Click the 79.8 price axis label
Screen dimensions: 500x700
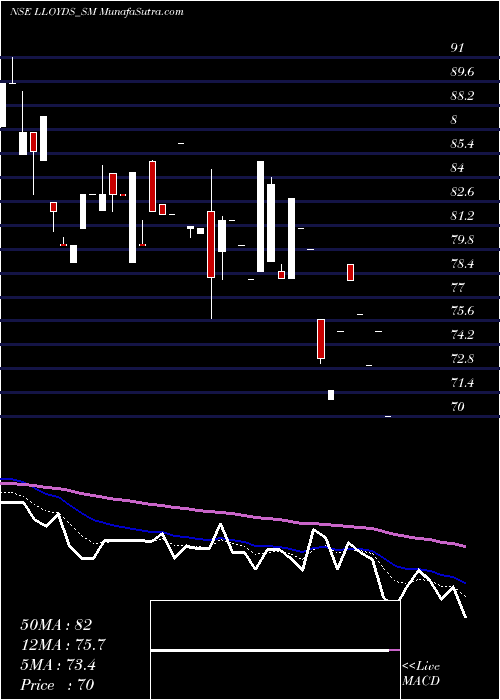click(464, 240)
